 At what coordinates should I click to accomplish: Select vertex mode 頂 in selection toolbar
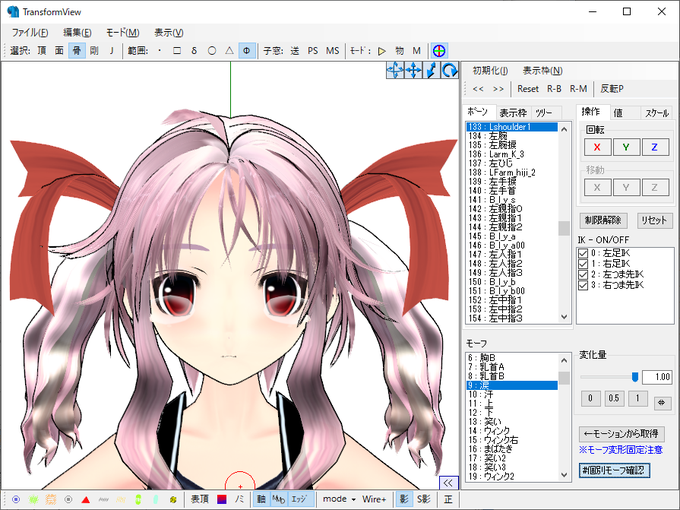tap(42, 51)
